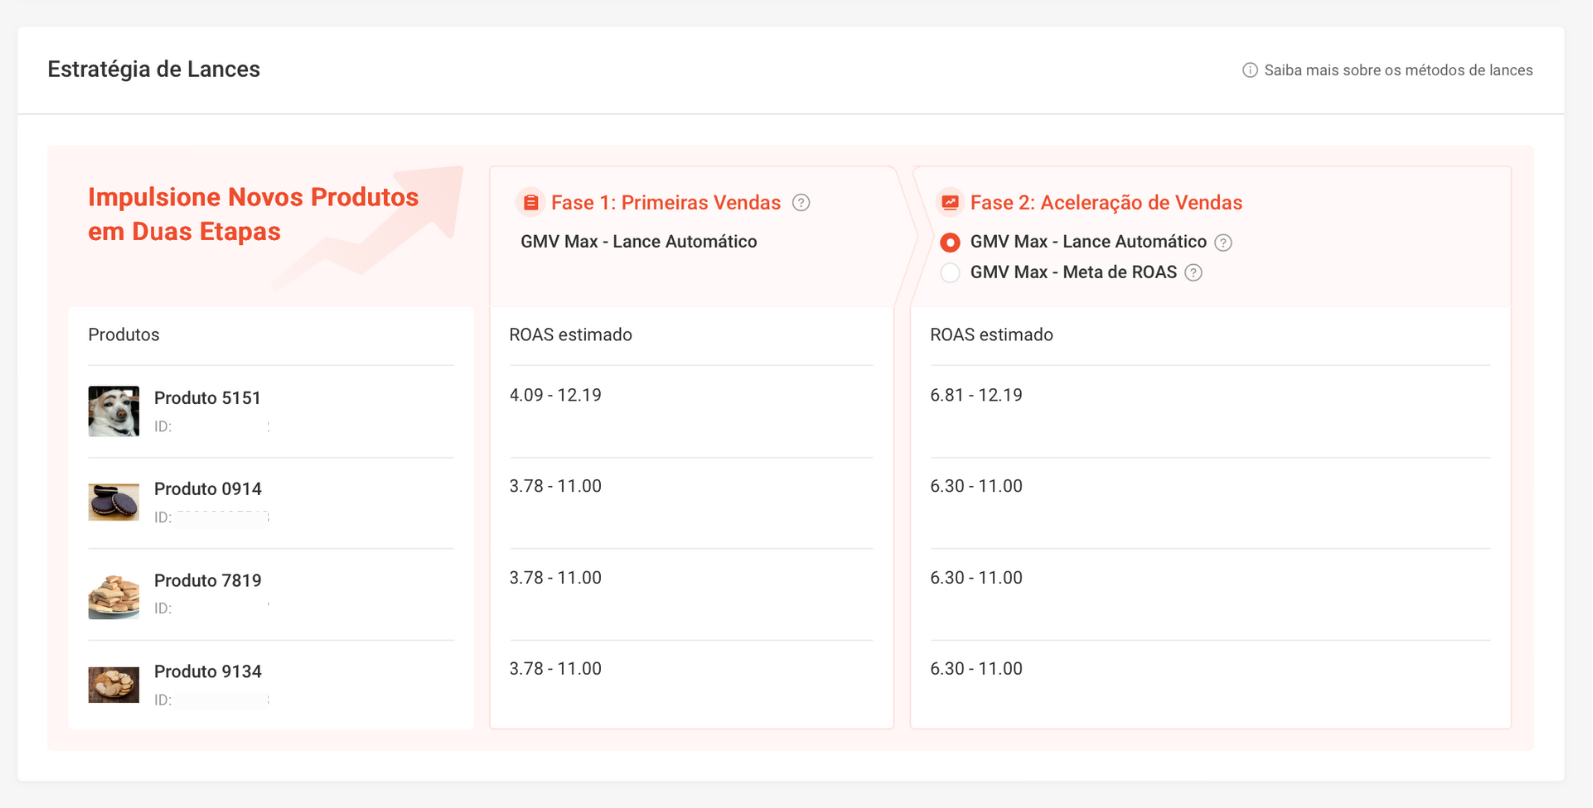The image size is (1593, 808).
Task: Click help icon next to GMV Max - Meta de ROAS
Action: click(x=1193, y=273)
